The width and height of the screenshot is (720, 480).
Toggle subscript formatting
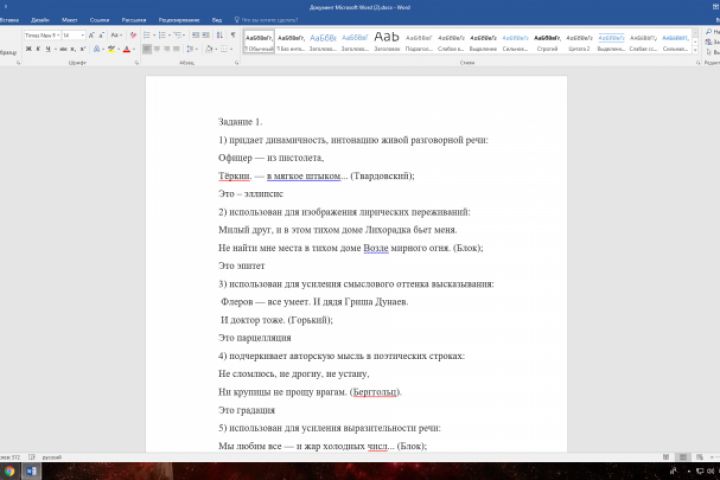click(x=73, y=49)
